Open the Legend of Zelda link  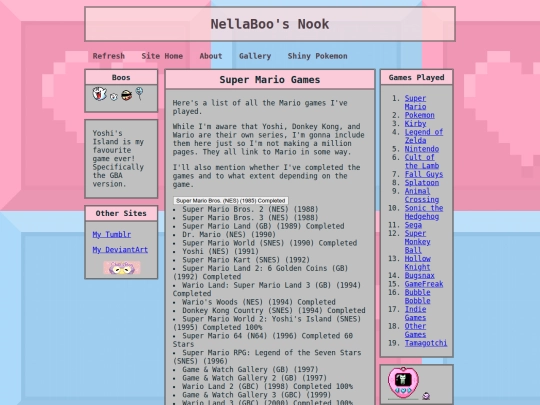tap(424, 136)
